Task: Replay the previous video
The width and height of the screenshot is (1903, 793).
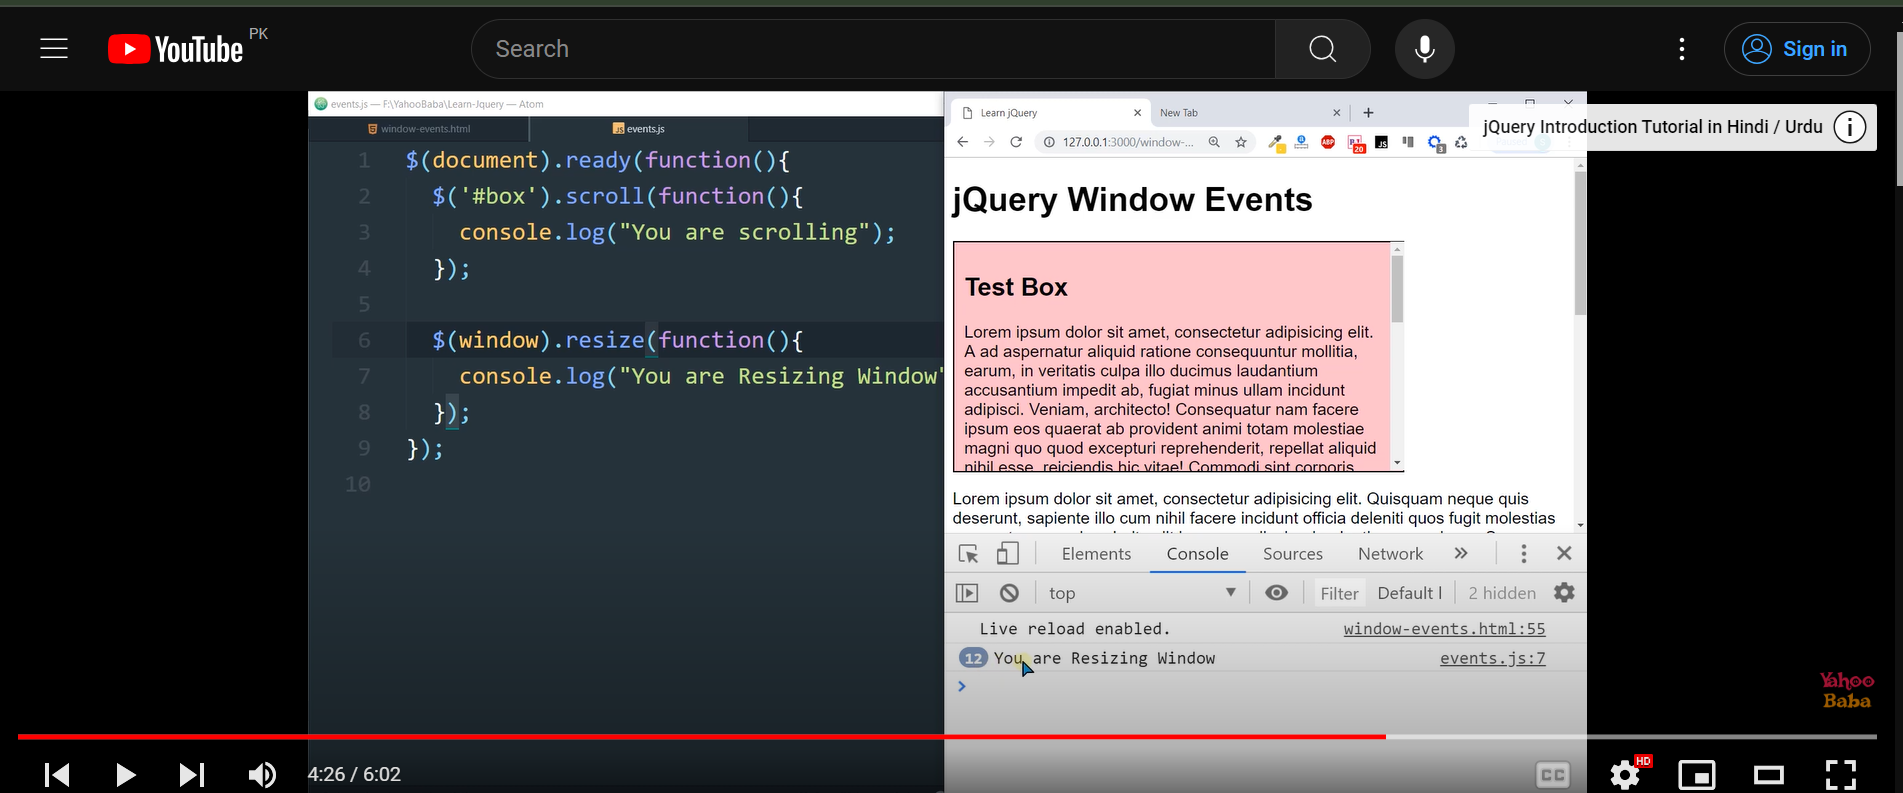Action: tap(57, 774)
